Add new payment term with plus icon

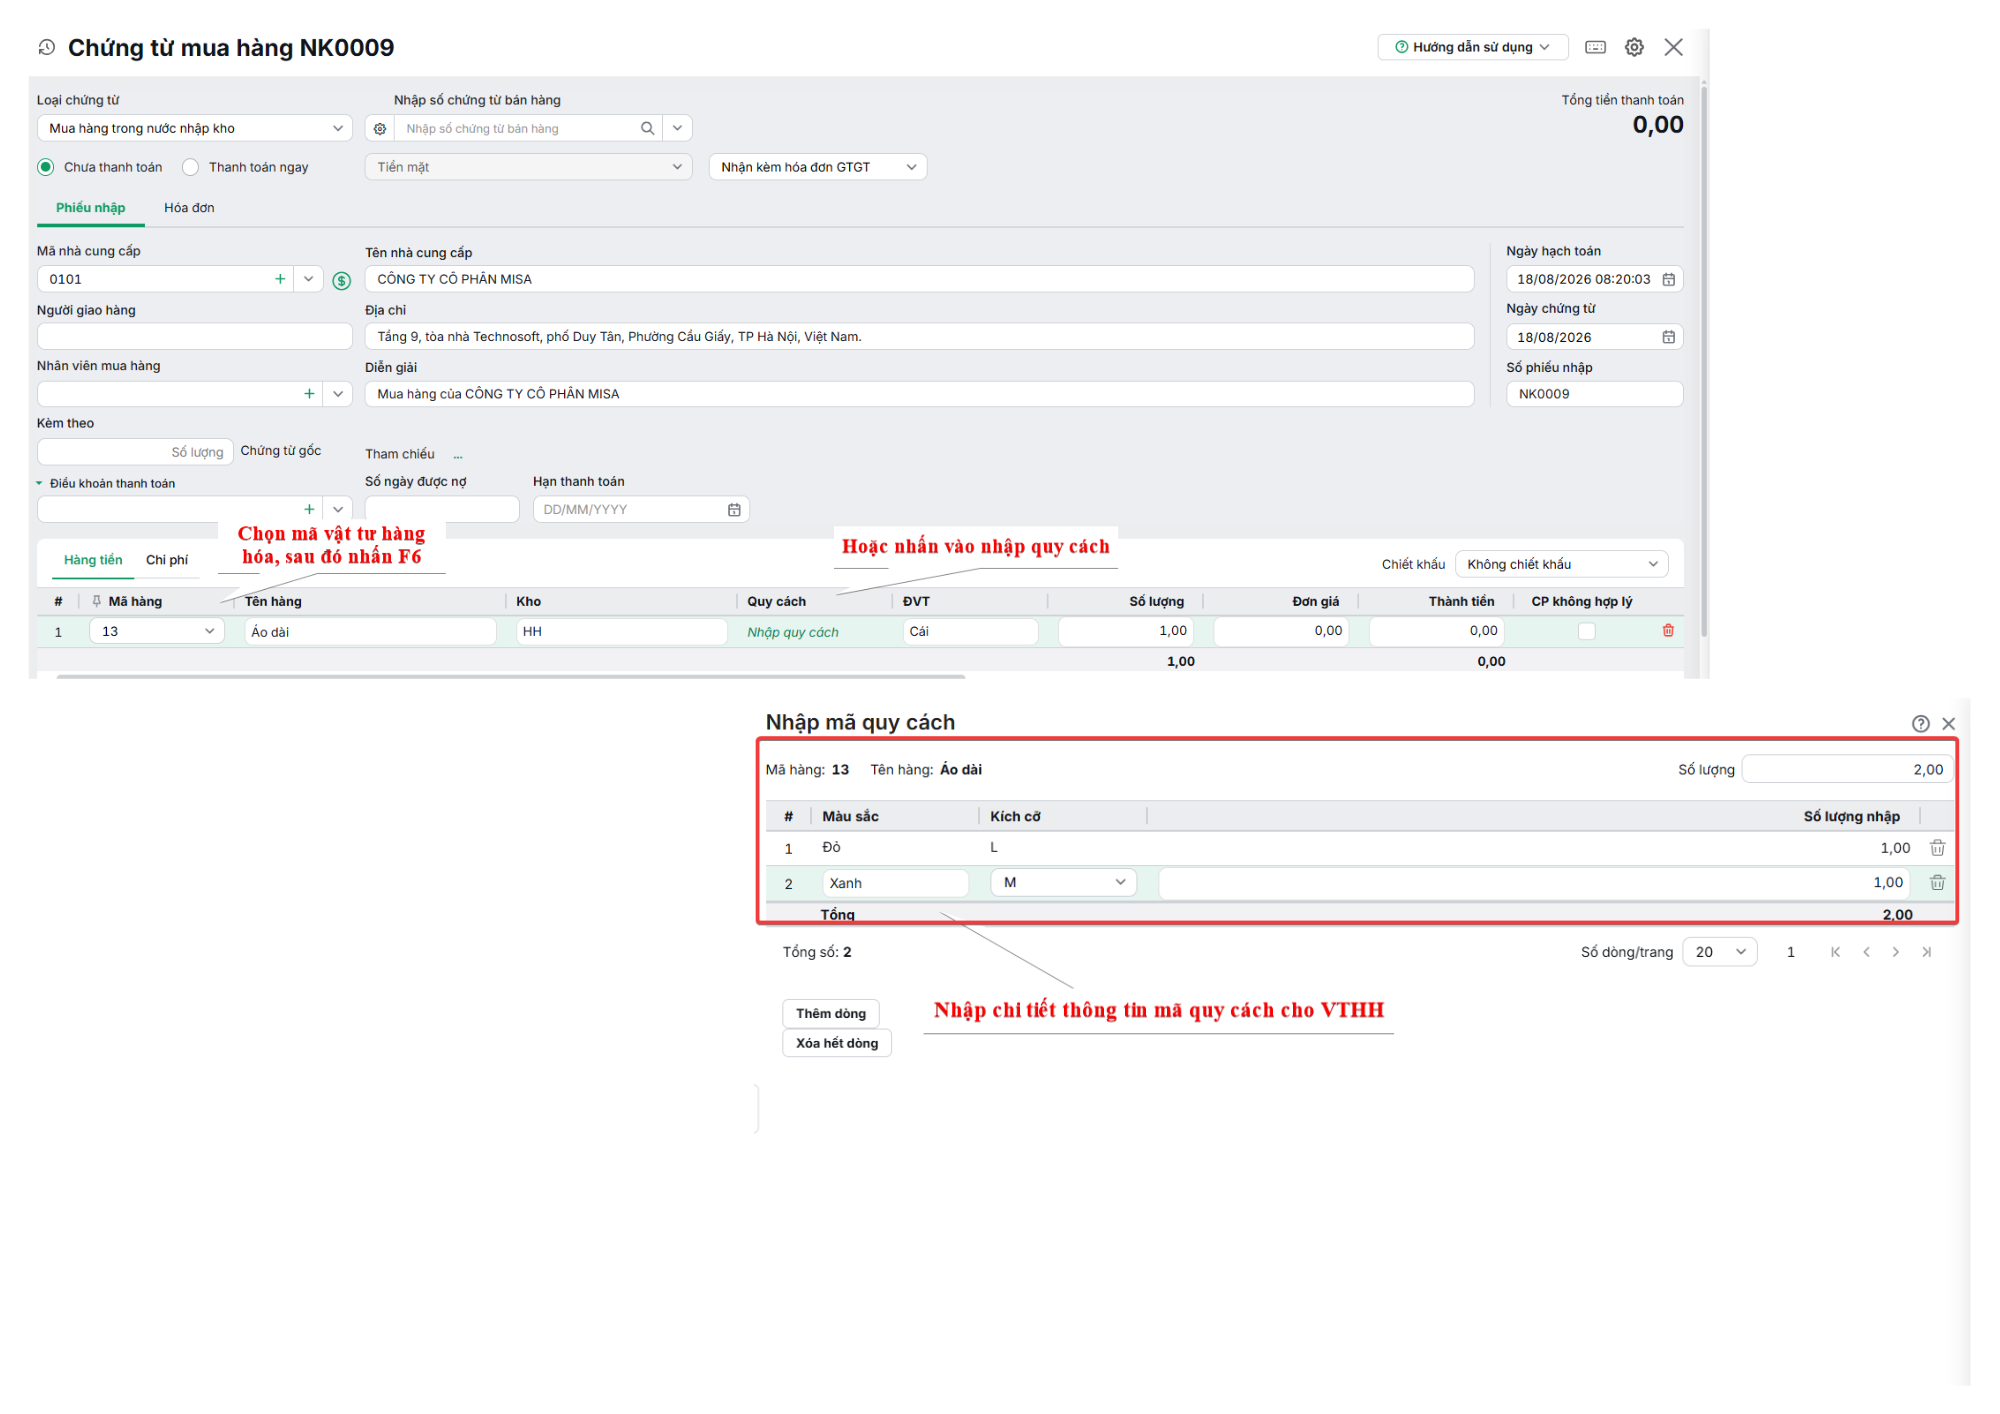tap(309, 509)
